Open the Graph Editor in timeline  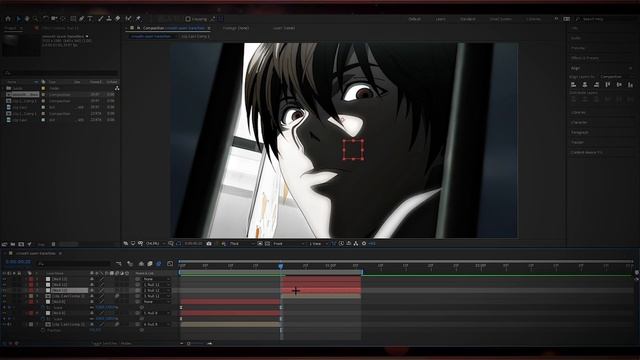(170, 264)
